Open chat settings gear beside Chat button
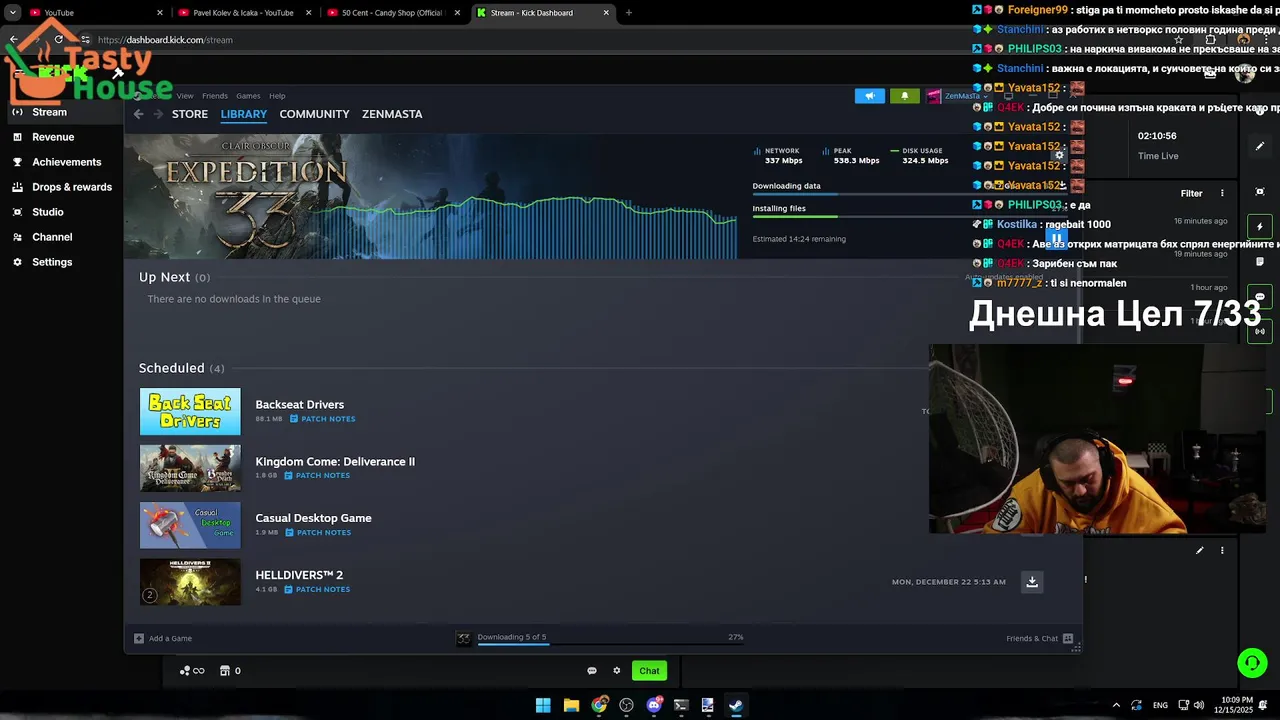 617,671
